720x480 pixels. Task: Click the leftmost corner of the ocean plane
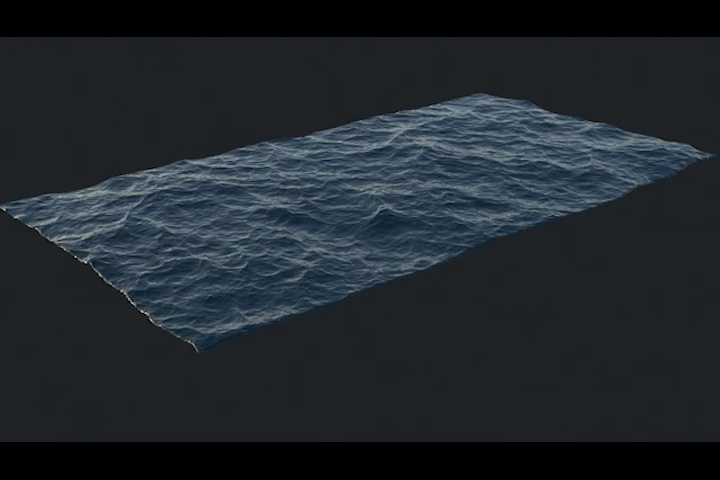click(6, 207)
